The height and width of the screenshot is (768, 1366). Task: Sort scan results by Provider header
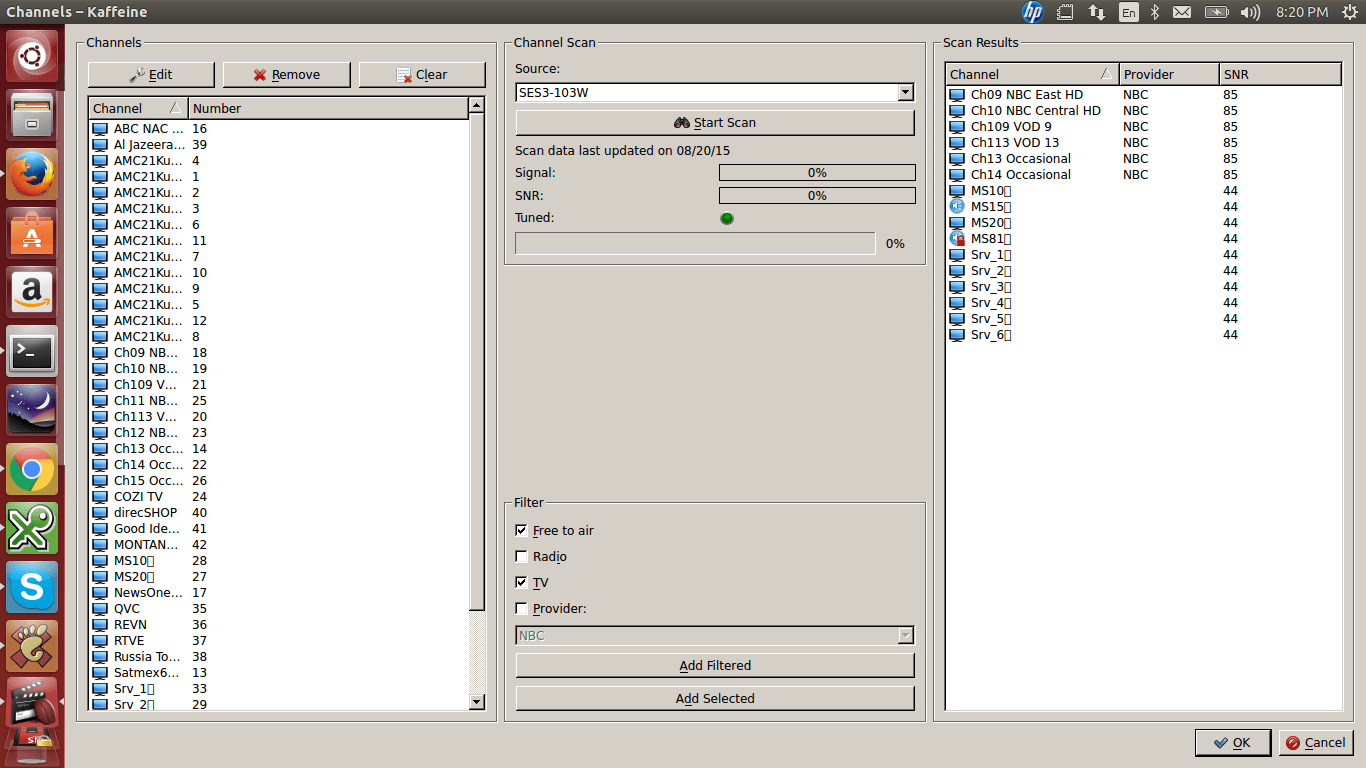tap(1169, 74)
